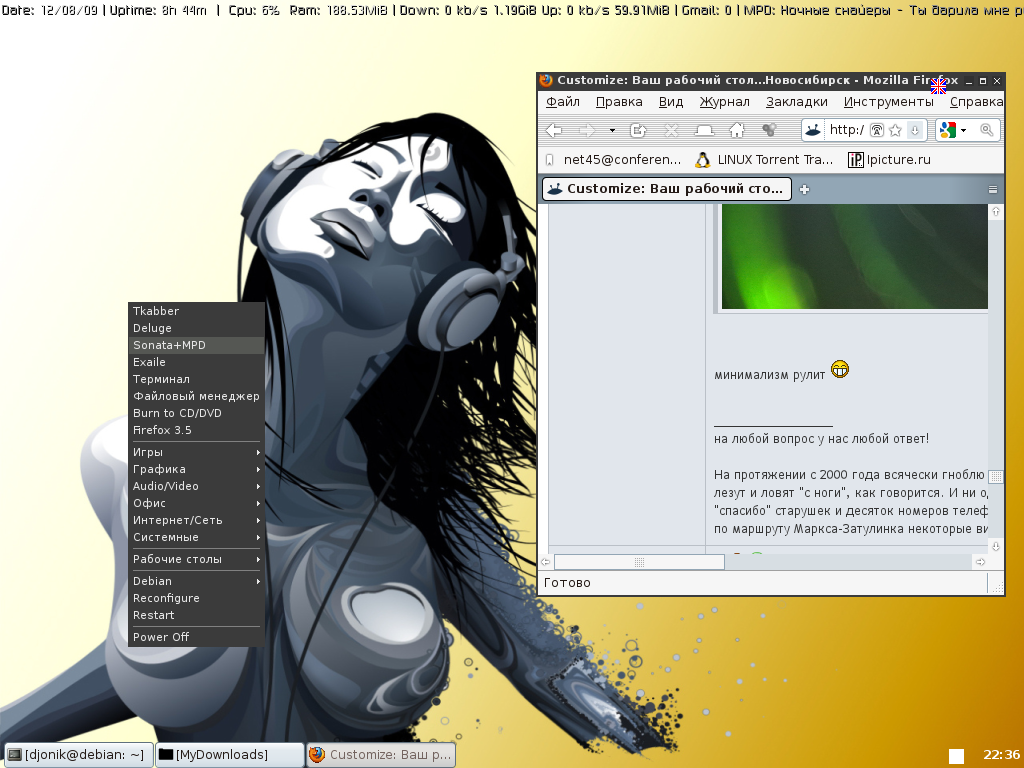Focus the http:/ address field
The image size is (1024, 768).
[846, 131]
